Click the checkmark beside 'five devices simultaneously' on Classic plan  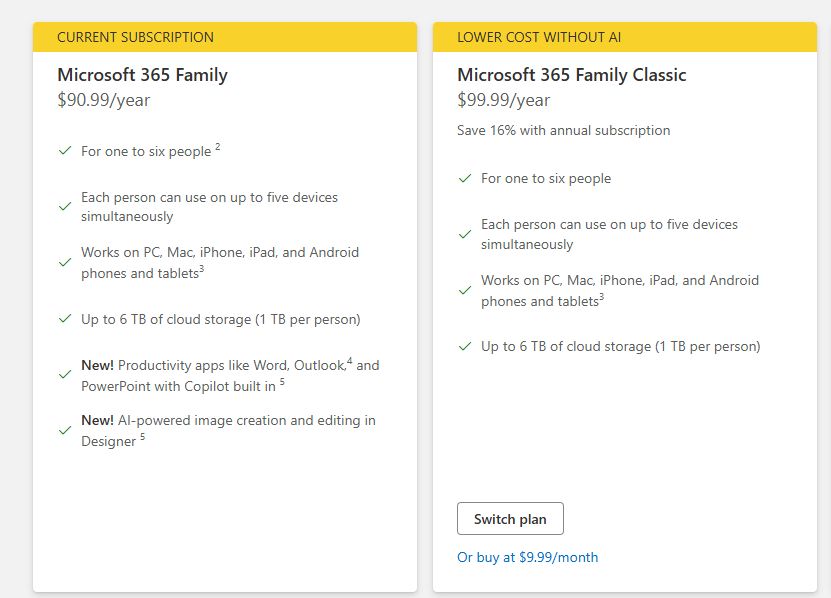[464, 235]
